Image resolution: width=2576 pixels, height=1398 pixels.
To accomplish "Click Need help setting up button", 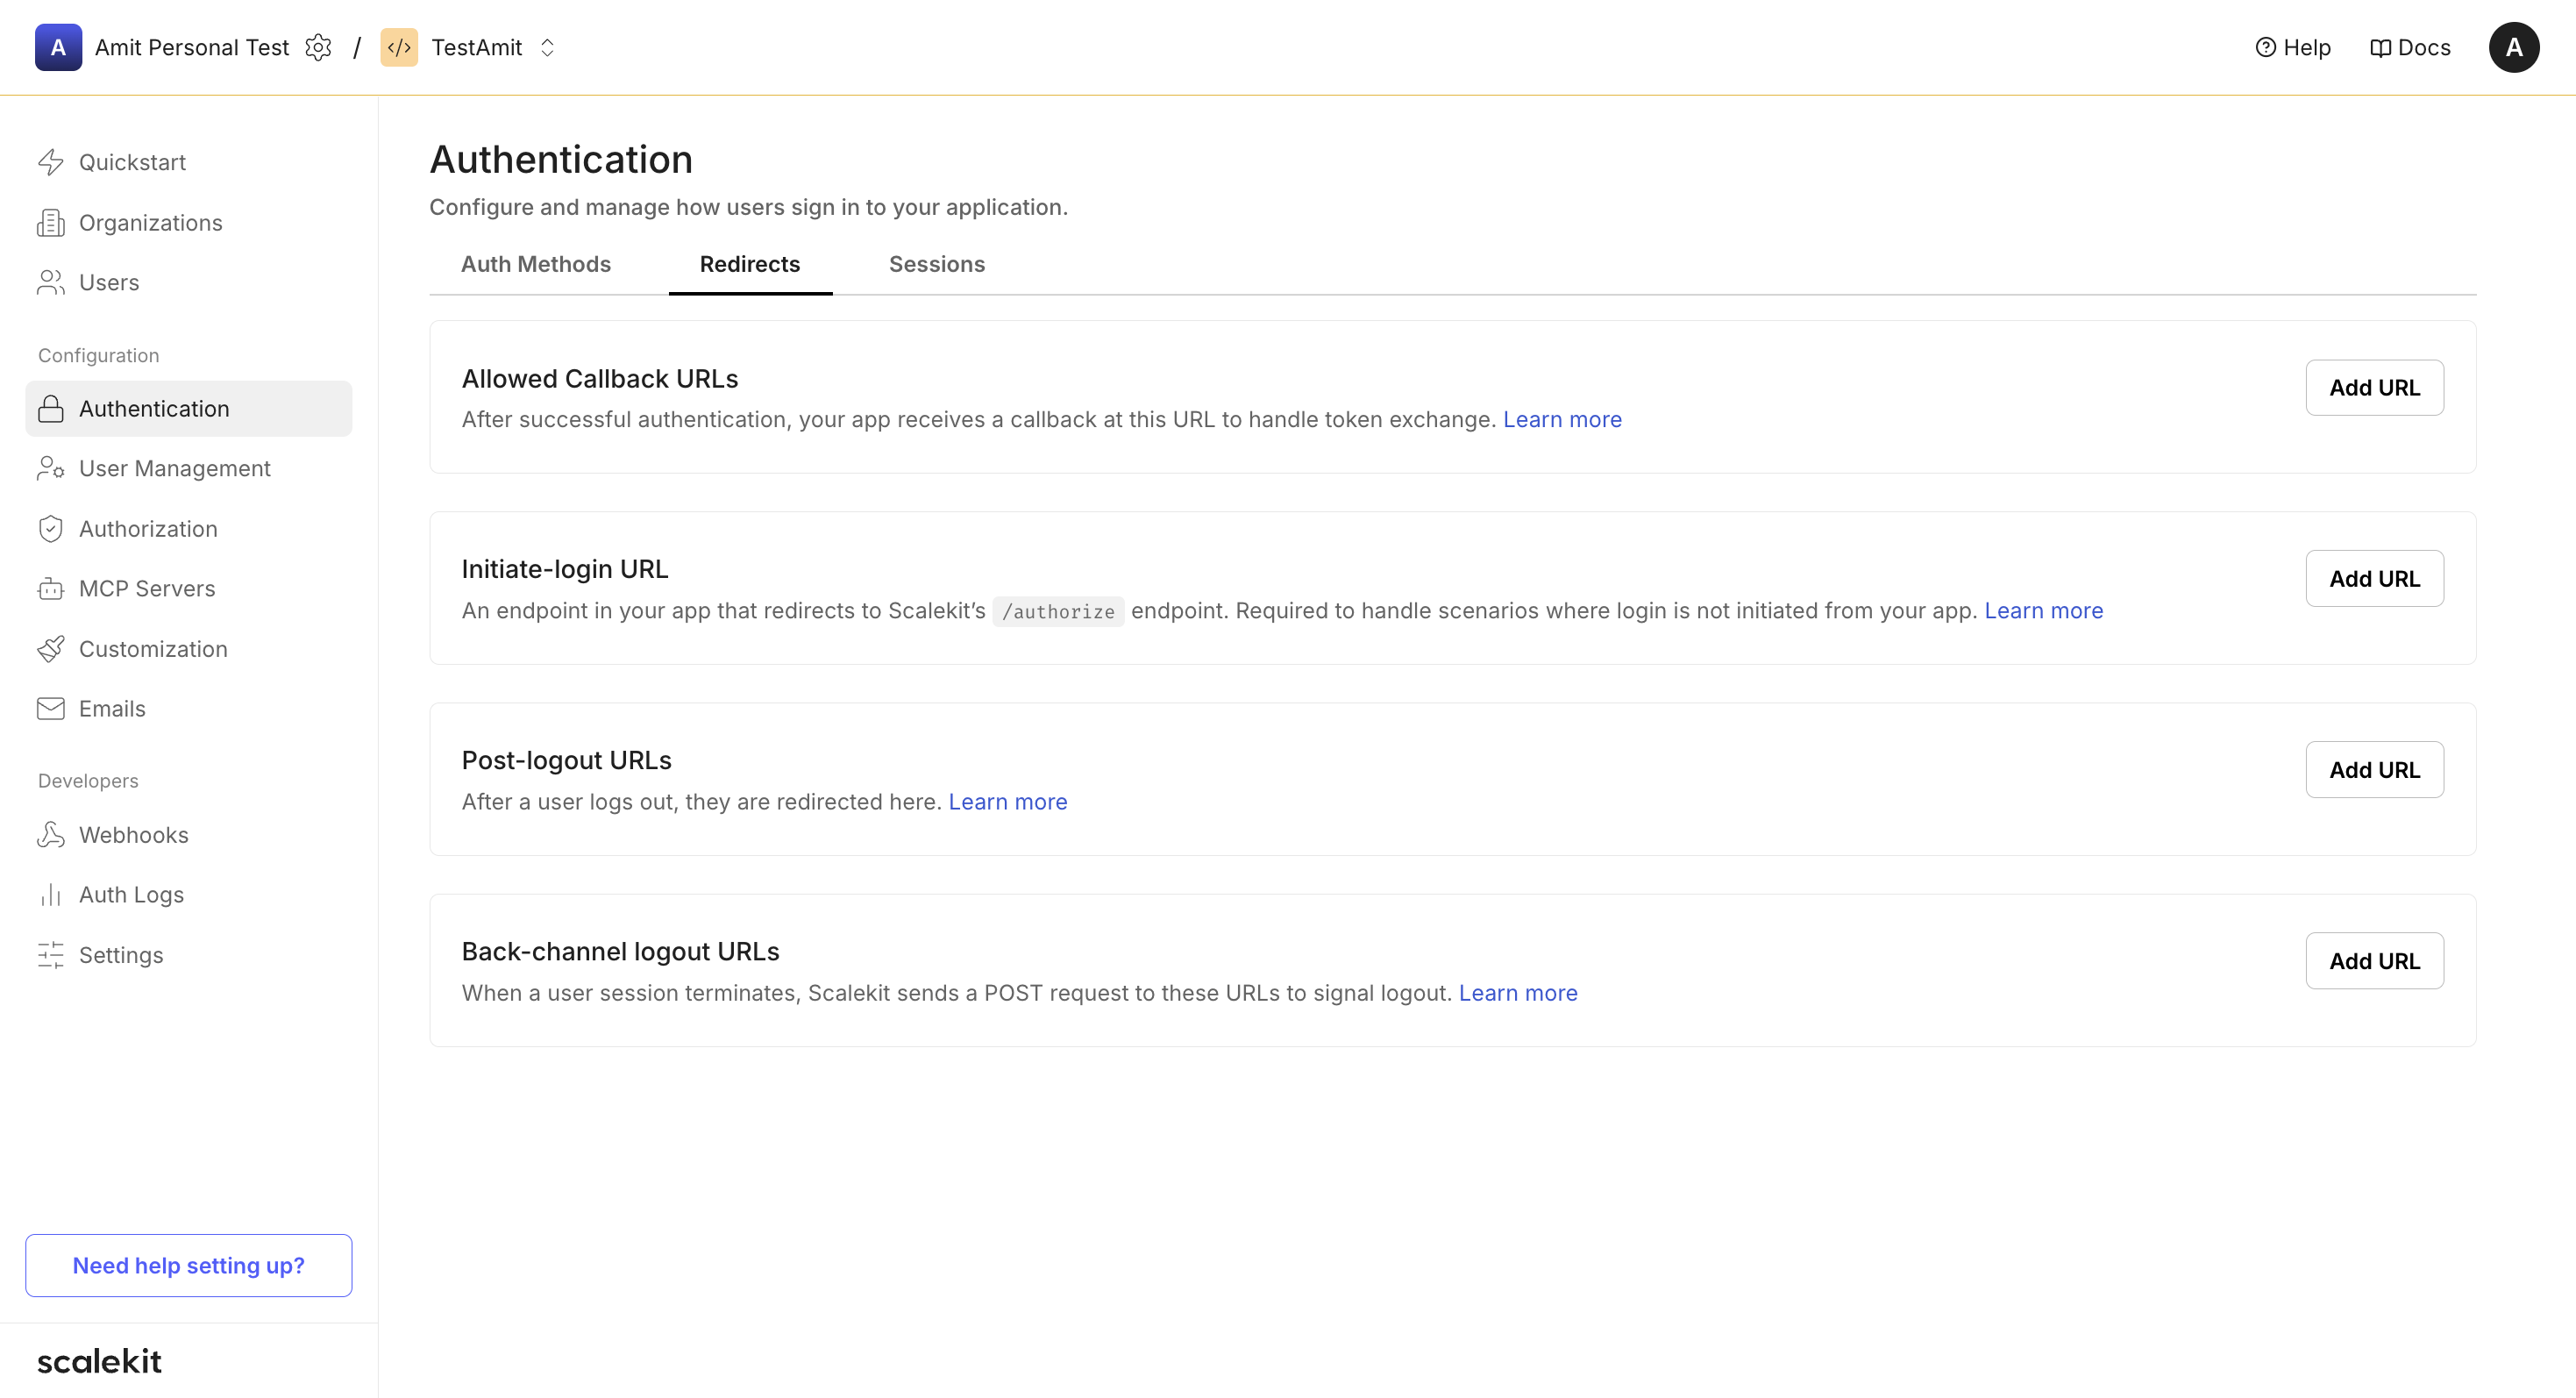I will [189, 1265].
